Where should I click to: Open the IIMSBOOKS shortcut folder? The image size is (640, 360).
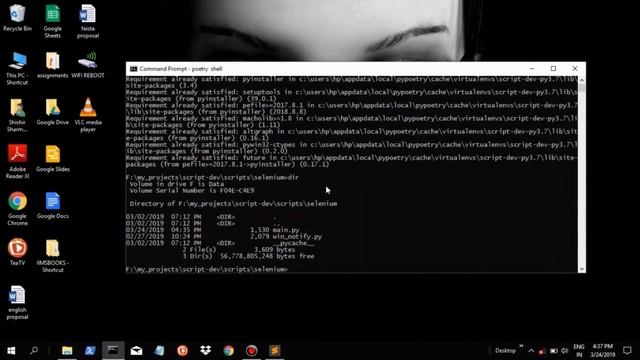[x=53, y=256]
